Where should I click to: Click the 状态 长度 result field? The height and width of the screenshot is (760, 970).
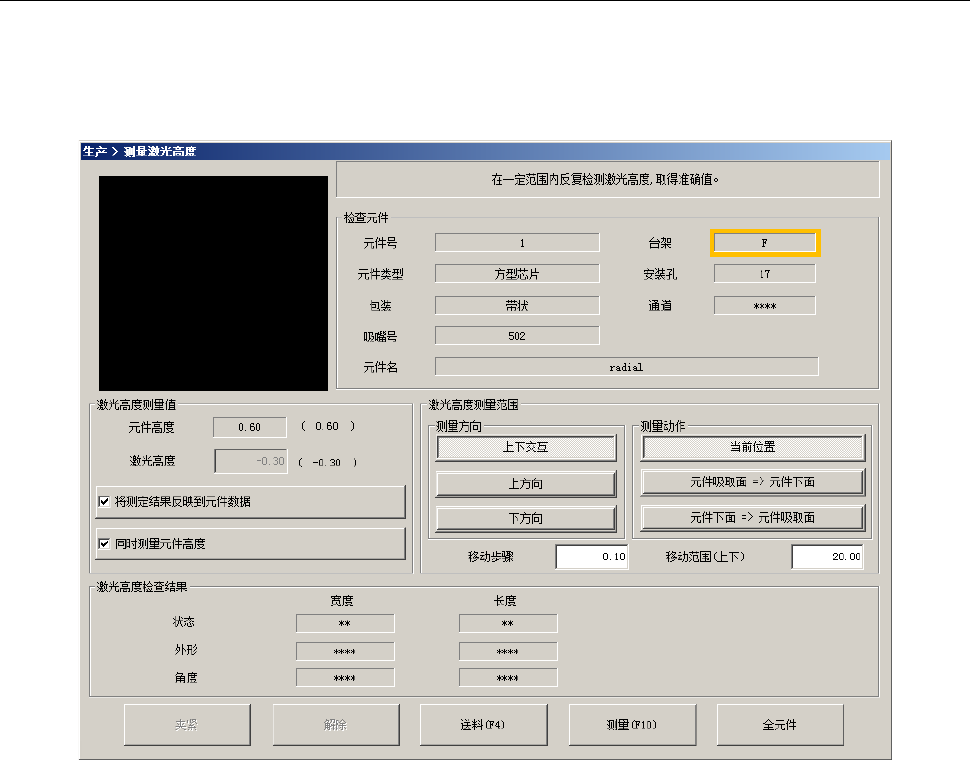(x=508, y=623)
